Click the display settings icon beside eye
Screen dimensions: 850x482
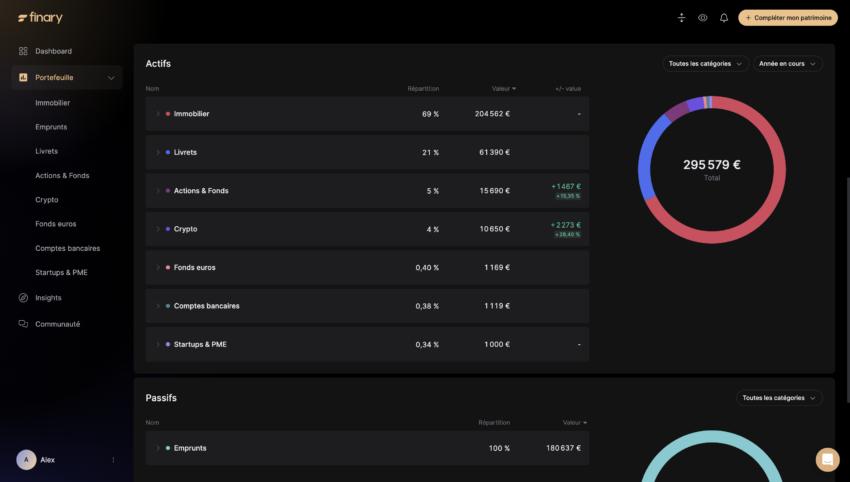coord(682,18)
